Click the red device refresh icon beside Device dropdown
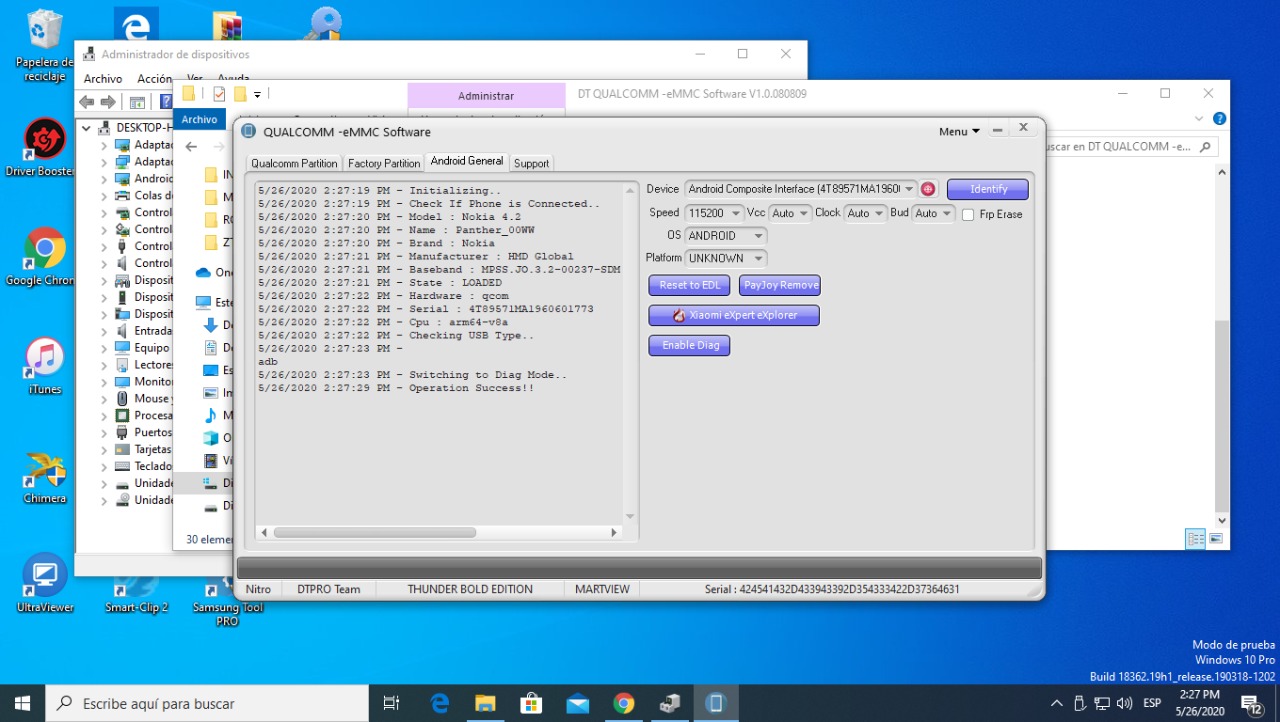Image resolution: width=1280 pixels, height=722 pixels. pyautogui.click(x=928, y=189)
